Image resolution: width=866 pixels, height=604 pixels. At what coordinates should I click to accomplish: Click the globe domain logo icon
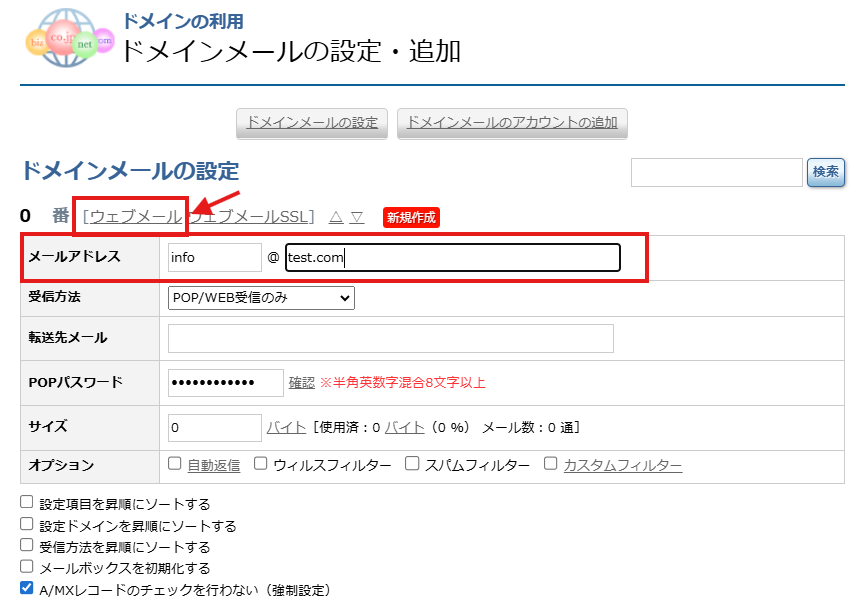click(68, 40)
